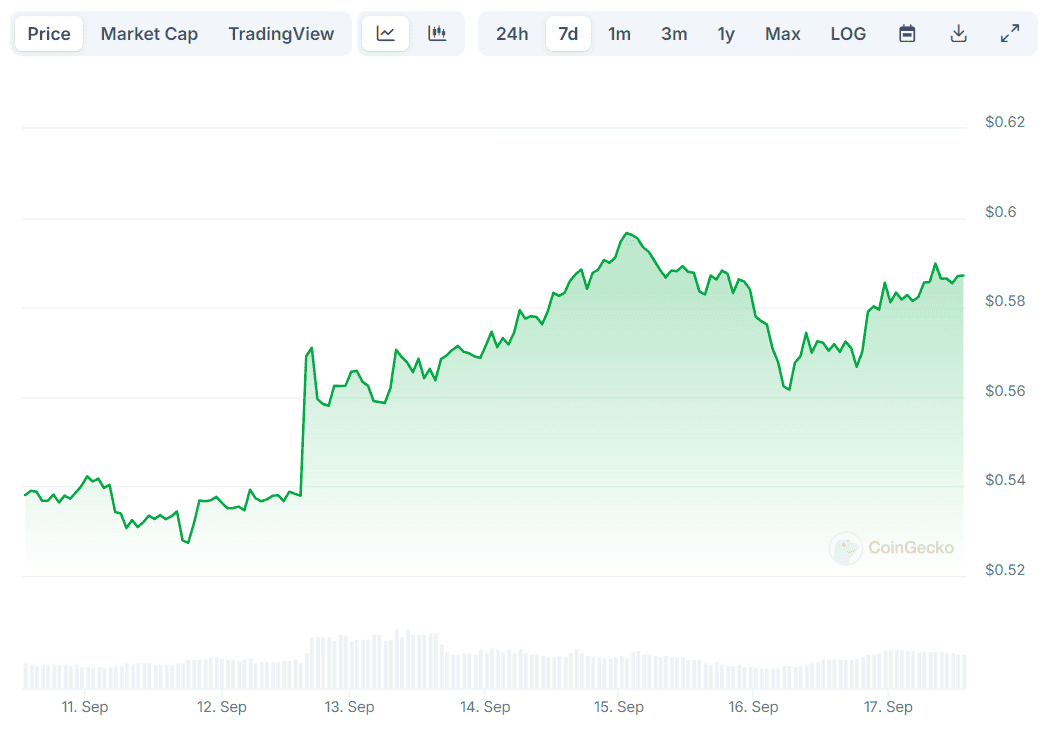Click the 15. Sep date label

tap(619, 706)
